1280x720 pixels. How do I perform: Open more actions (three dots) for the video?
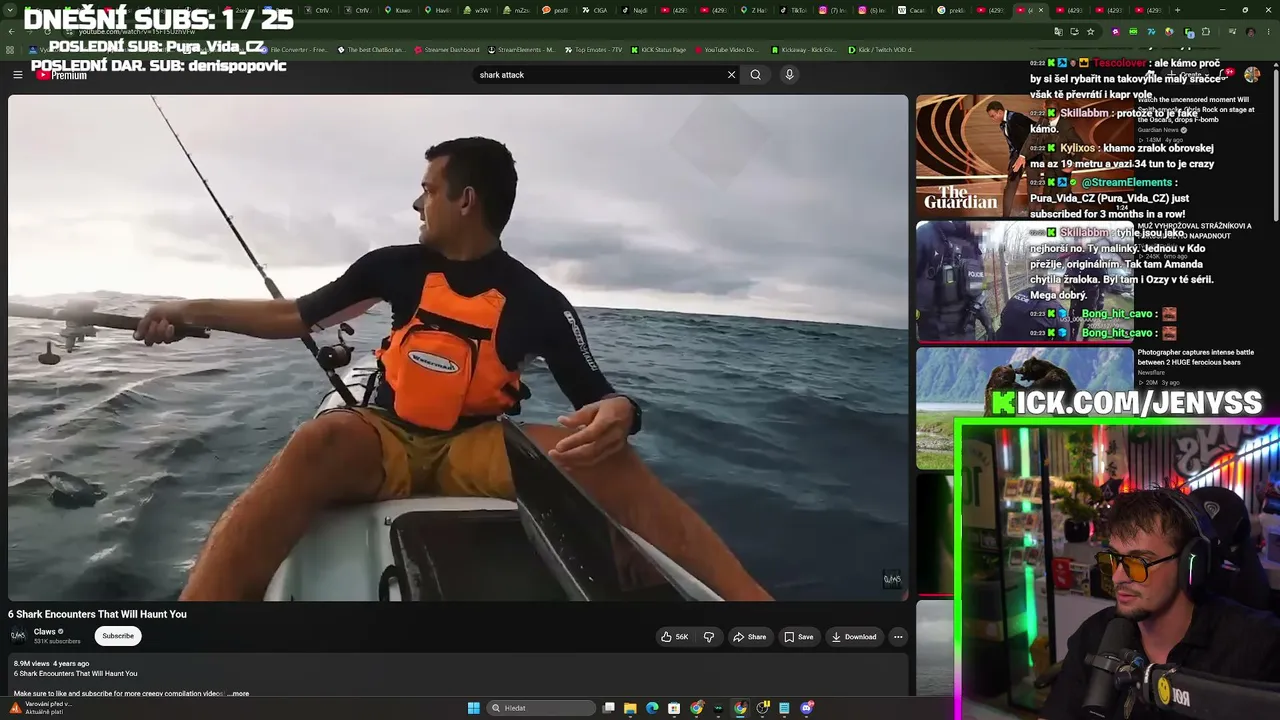click(898, 637)
